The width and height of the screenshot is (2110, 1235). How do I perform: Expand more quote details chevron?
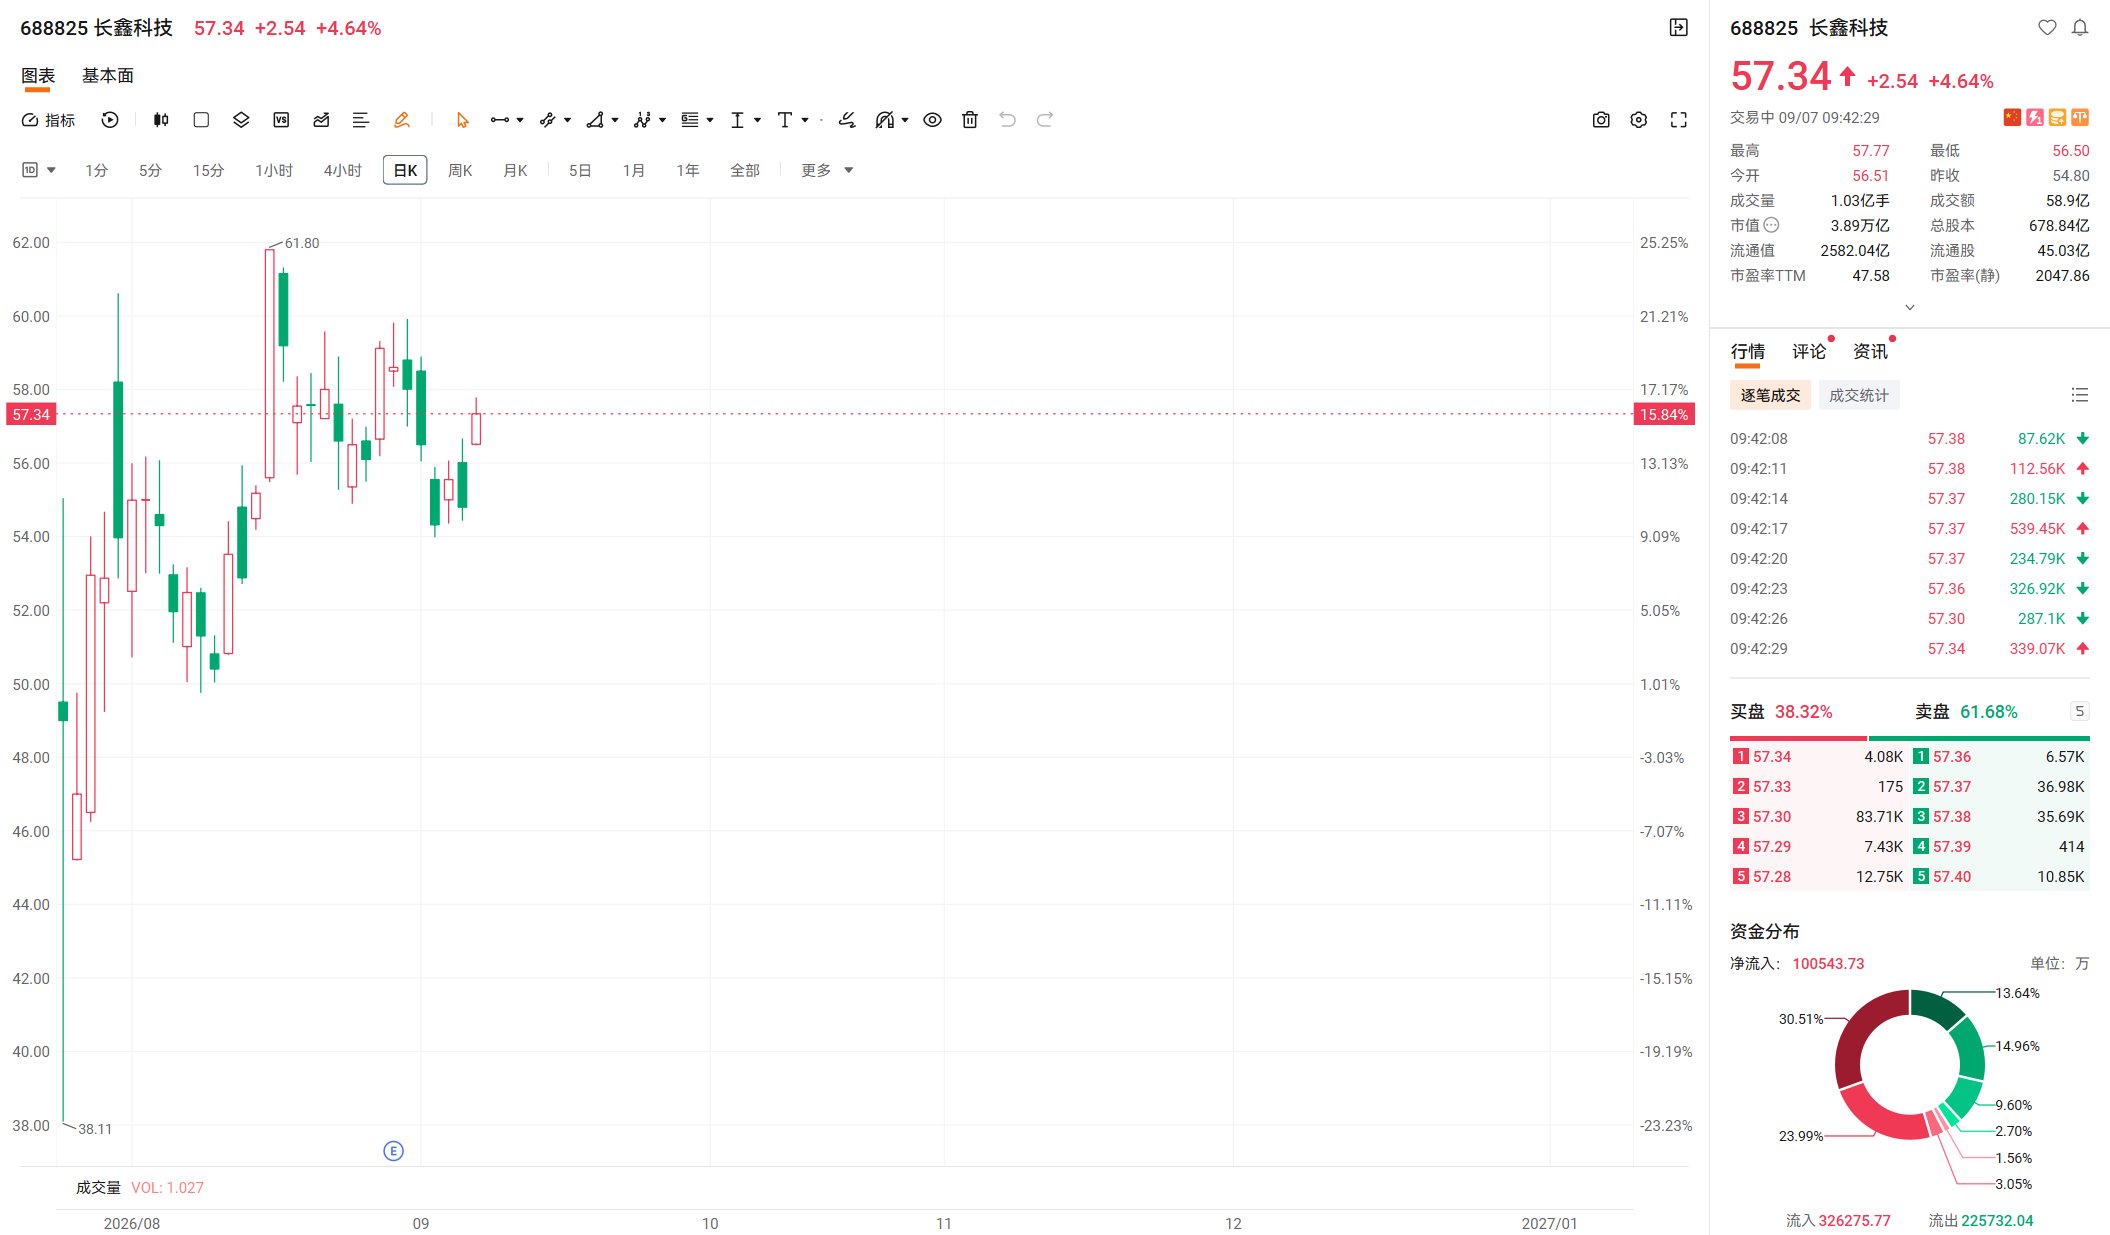point(1910,307)
